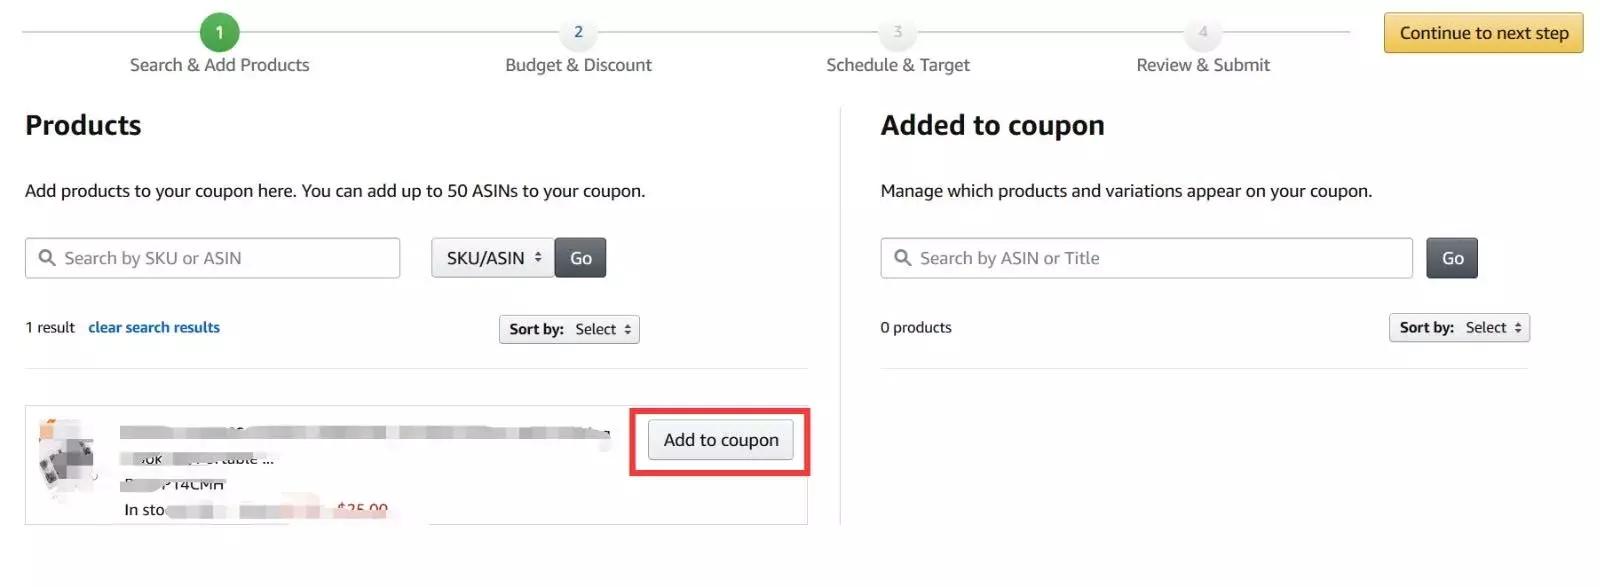1600x587 pixels.
Task: Click the magnifier icon in the SKU search box
Action: [x=47, y=257]
